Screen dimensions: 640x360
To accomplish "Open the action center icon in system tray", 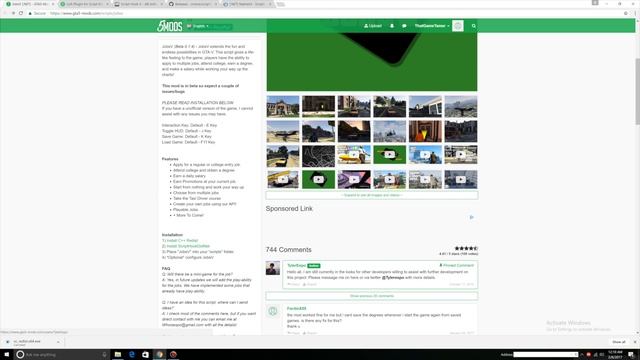I will click(x=631, y=354).
